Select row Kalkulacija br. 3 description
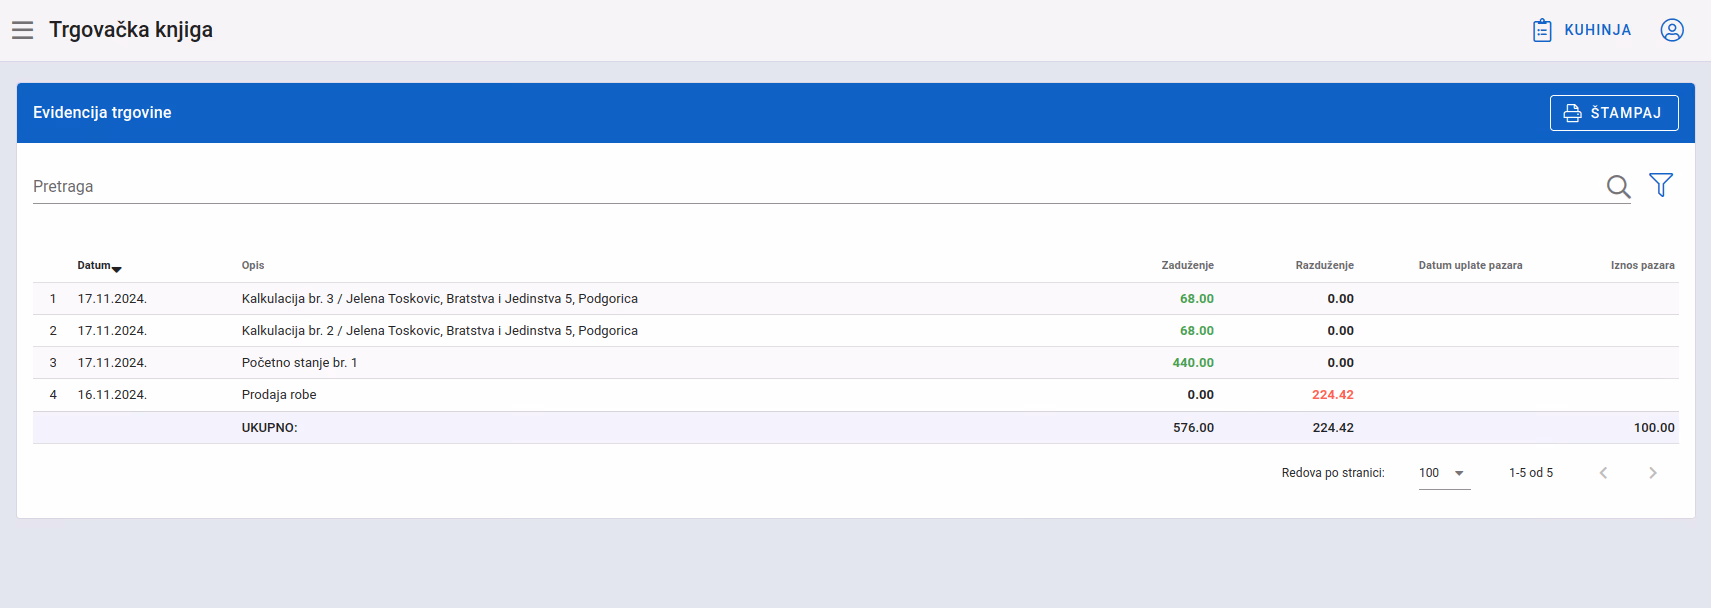The image size is (1711, 608). point(440,299)
